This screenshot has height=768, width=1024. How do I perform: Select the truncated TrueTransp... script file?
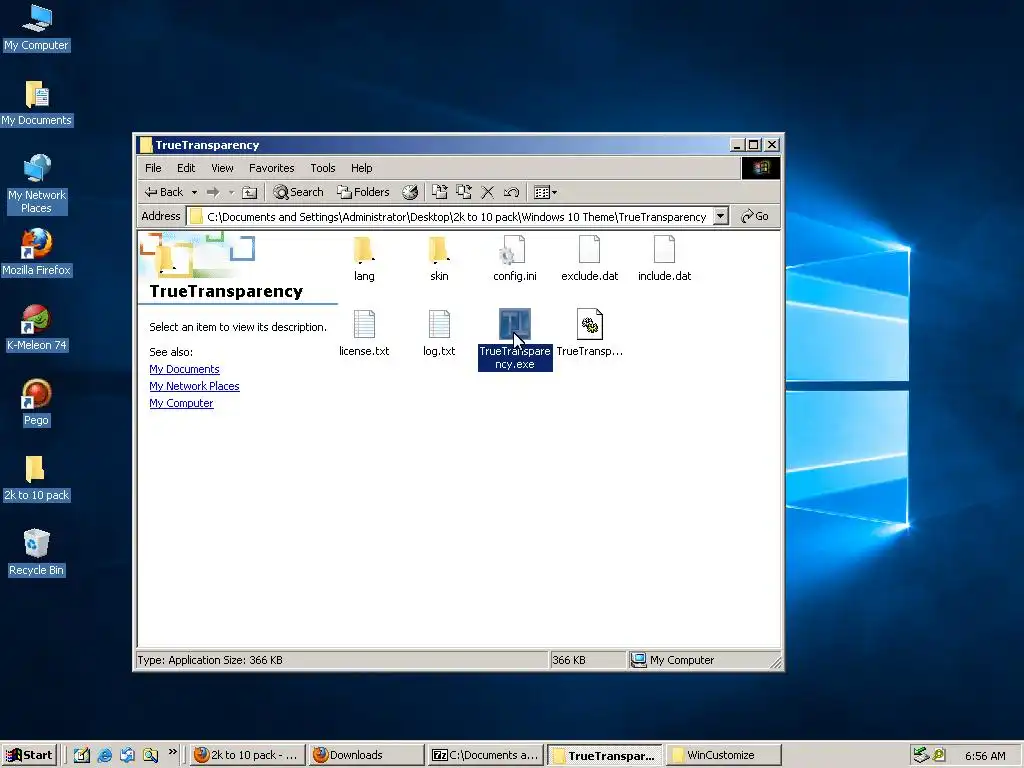589,334
